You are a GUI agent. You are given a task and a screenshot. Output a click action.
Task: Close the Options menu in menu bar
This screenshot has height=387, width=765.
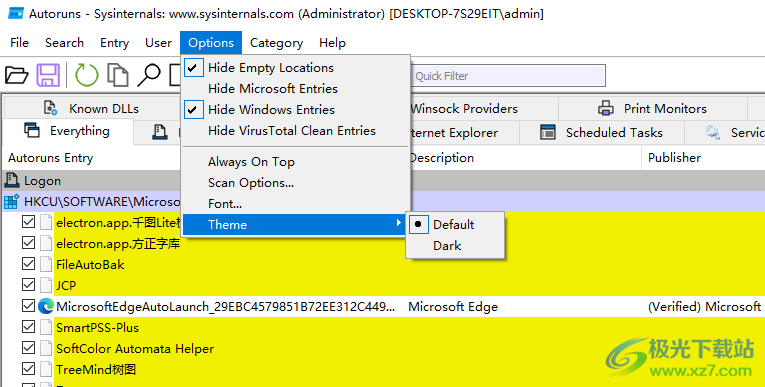(x=211, y=43)
